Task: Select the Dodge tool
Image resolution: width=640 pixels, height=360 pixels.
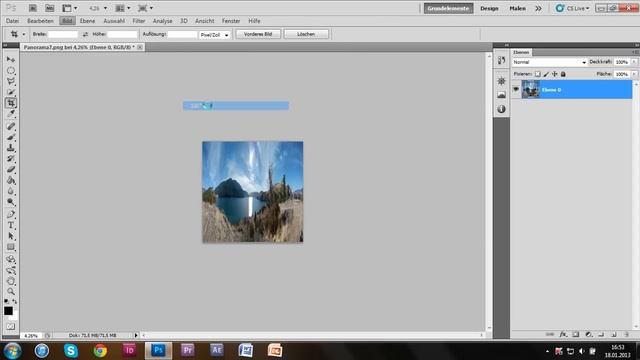Action: click(x=11, y=202)
